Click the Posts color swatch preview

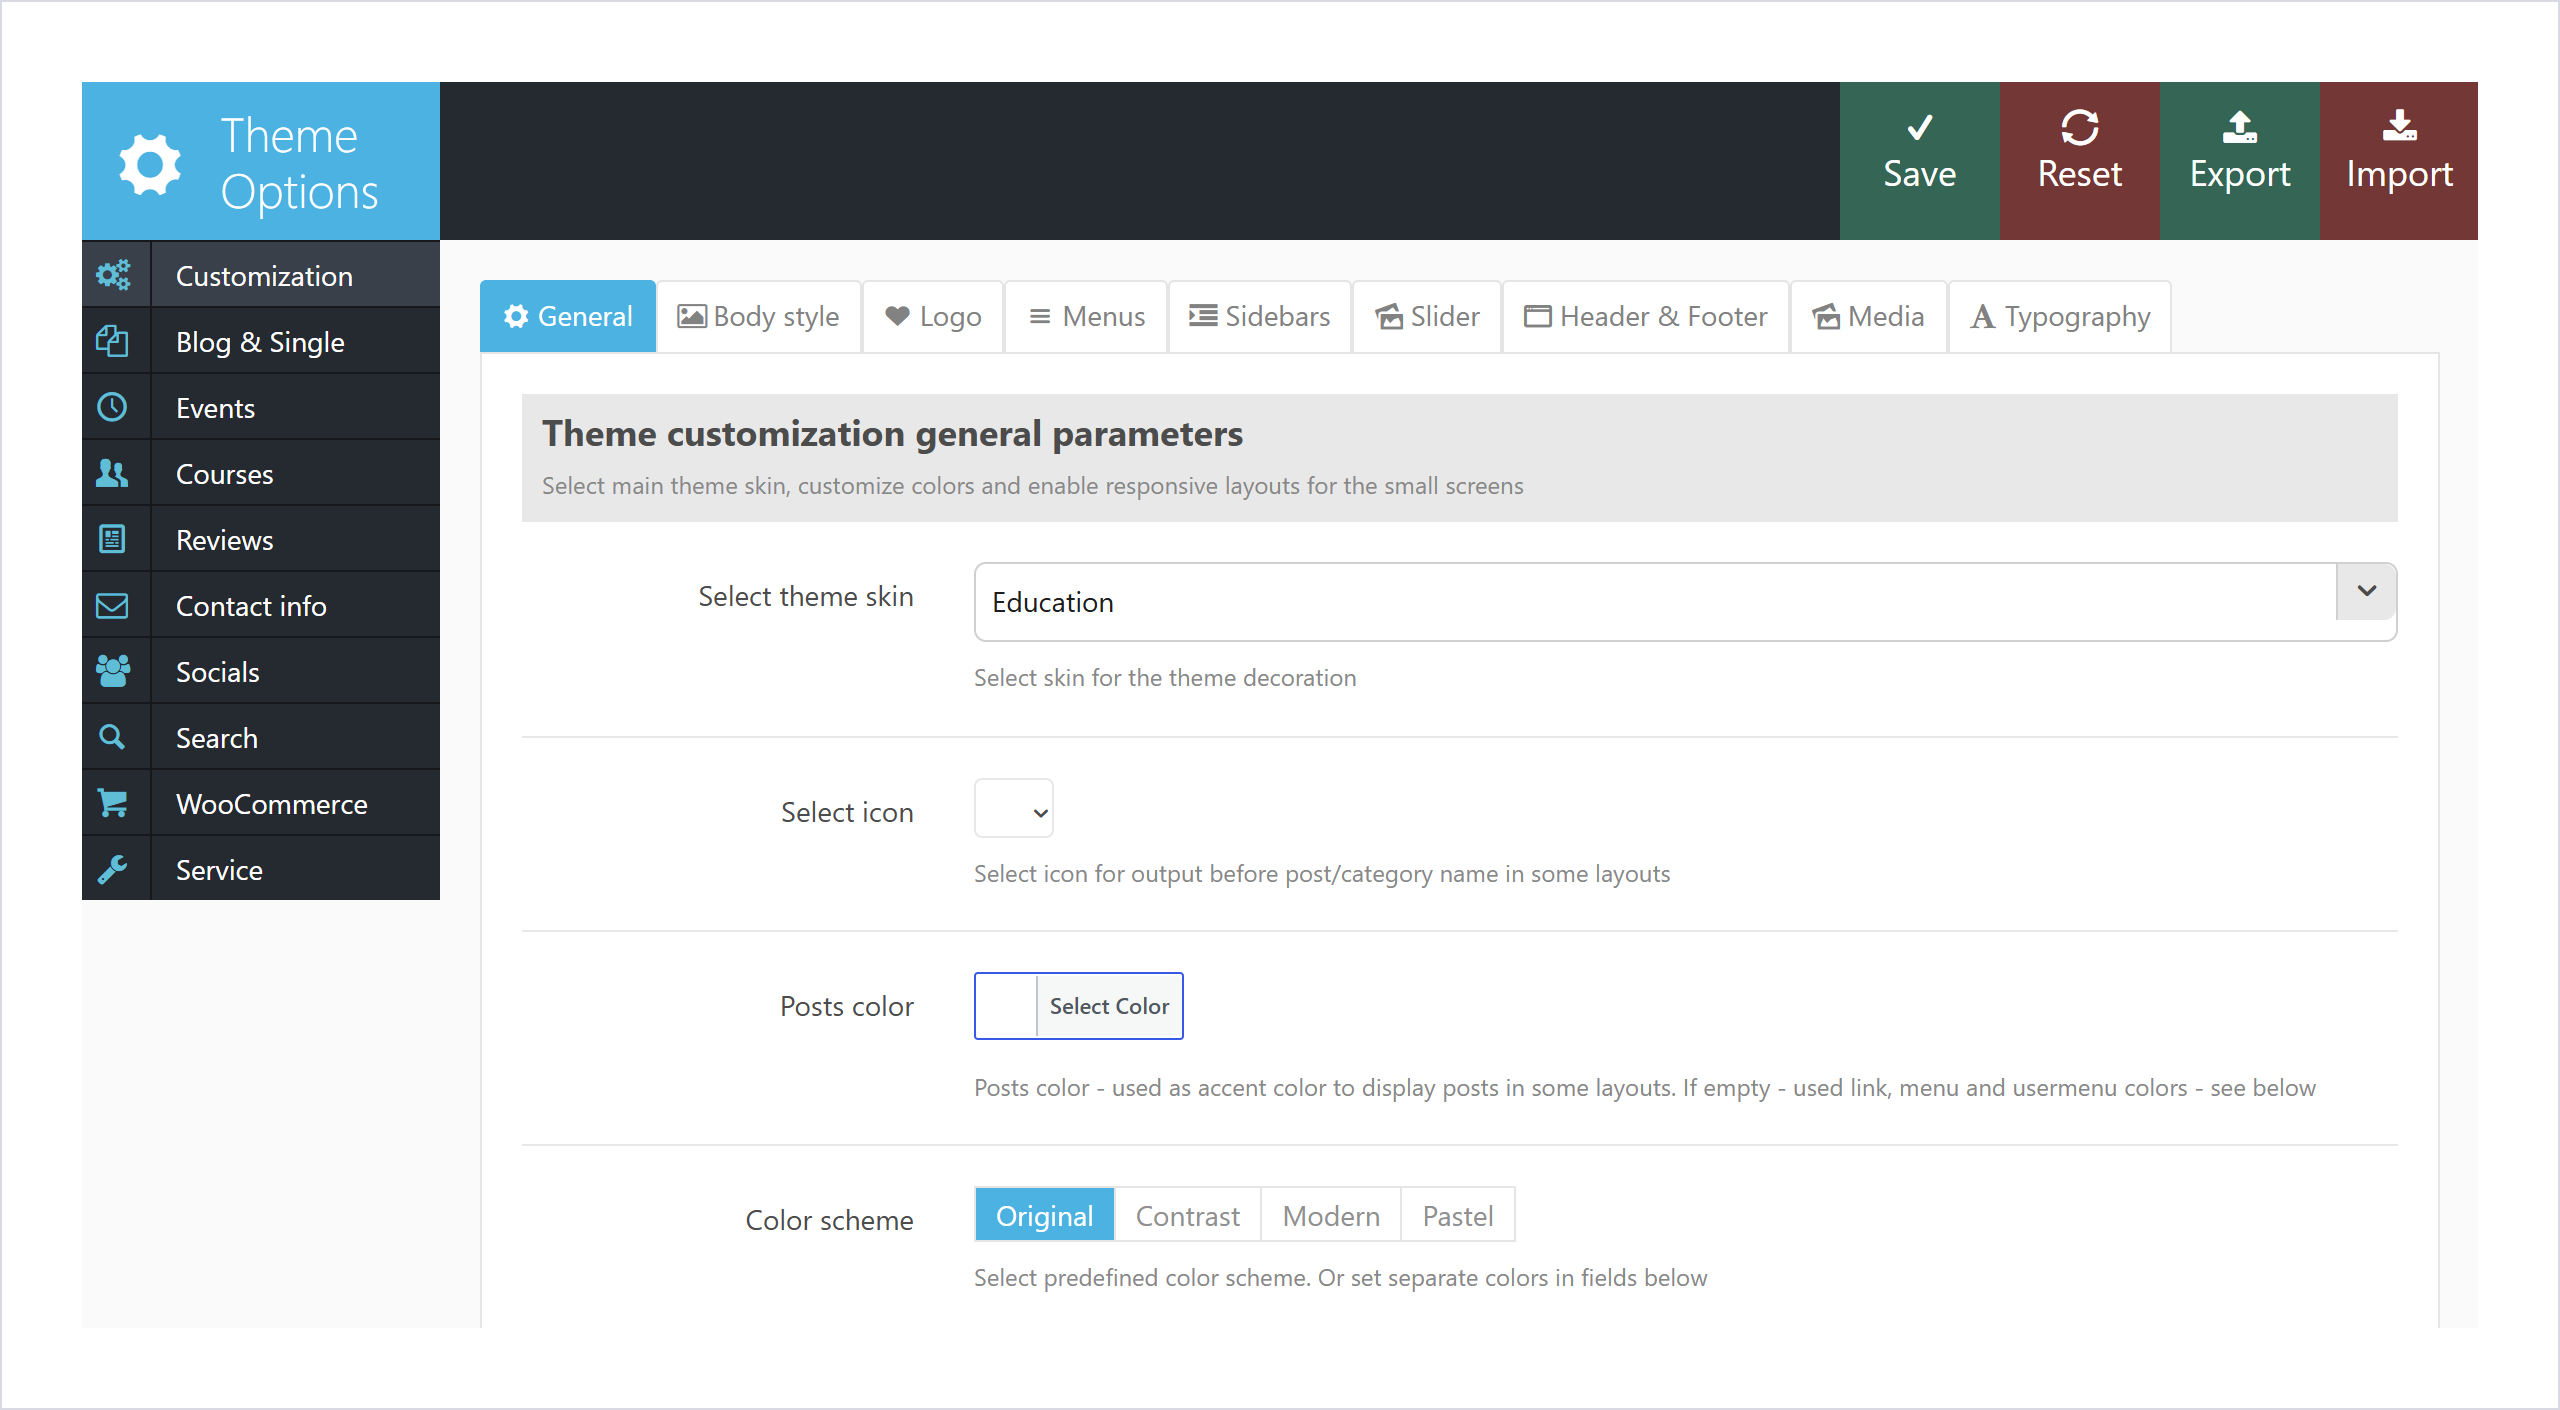click(x=1006, y=1006)
